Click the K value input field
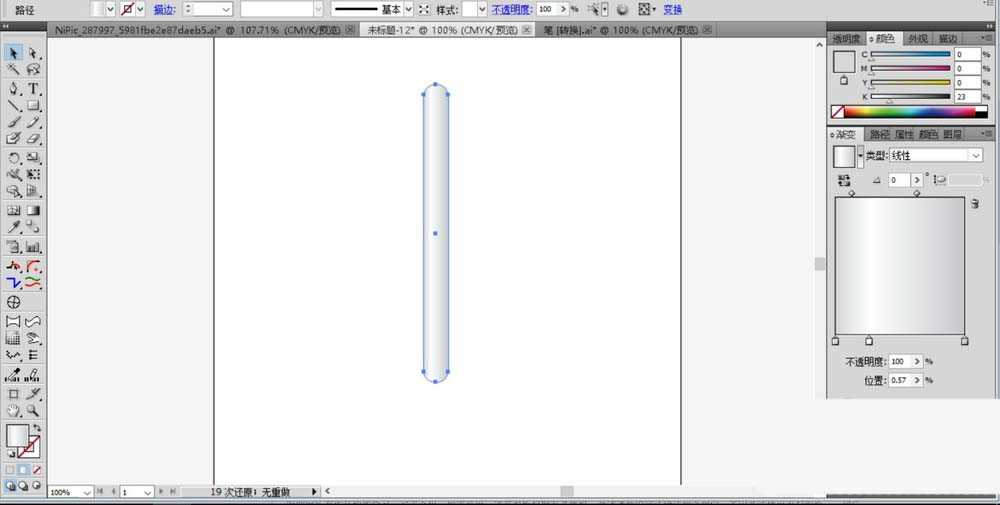 coord(967,97)
